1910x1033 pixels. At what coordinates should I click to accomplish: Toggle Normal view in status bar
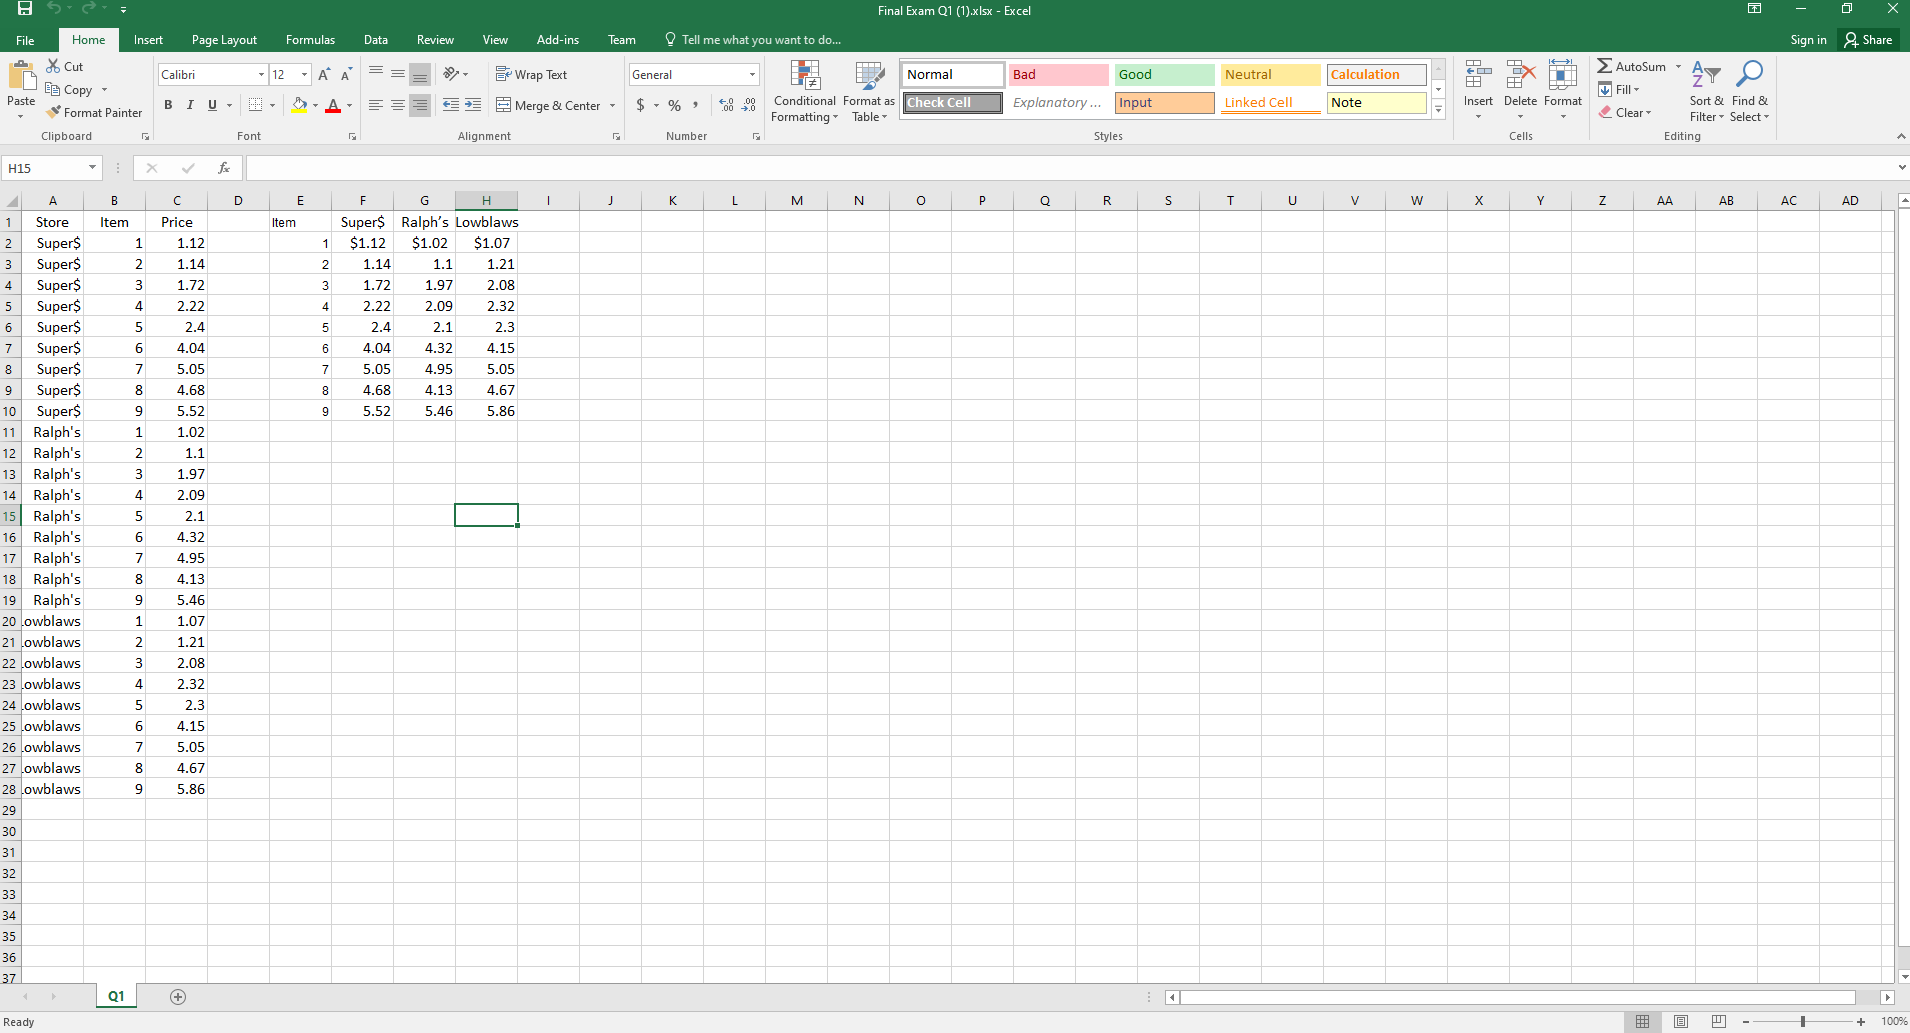point(1642,1022)
